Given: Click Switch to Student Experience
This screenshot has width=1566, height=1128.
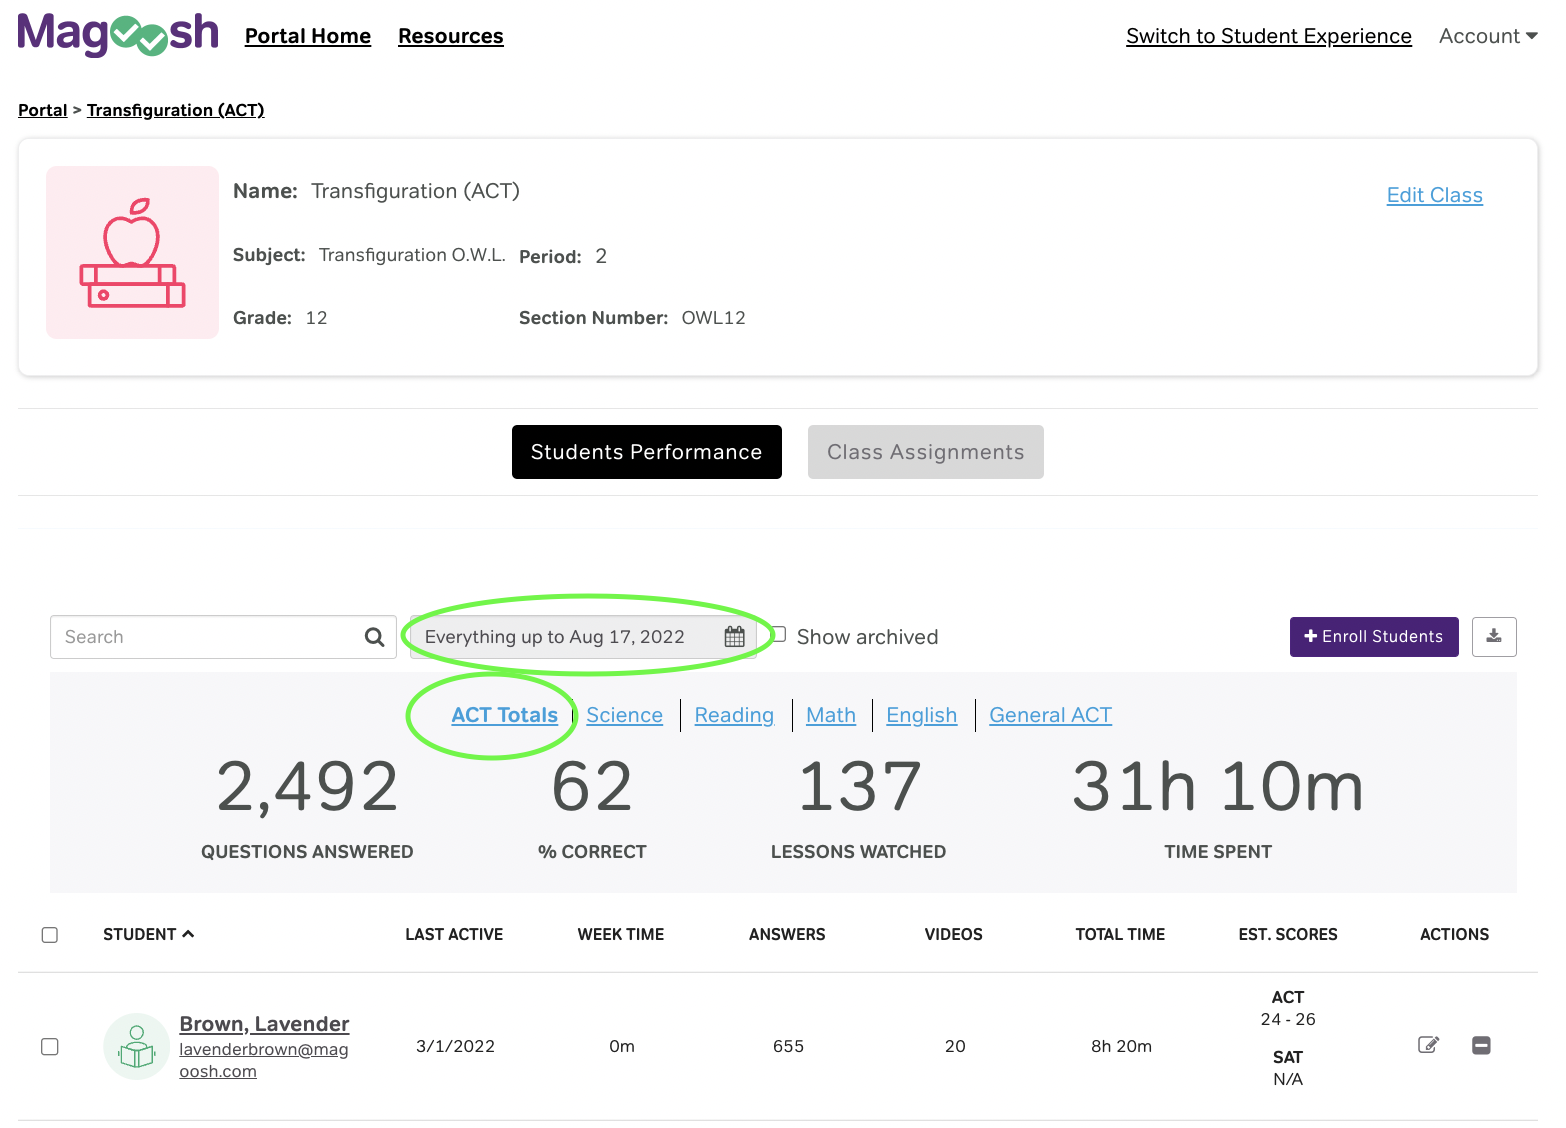Looking at the screenshot, I should pos(1269,36).
